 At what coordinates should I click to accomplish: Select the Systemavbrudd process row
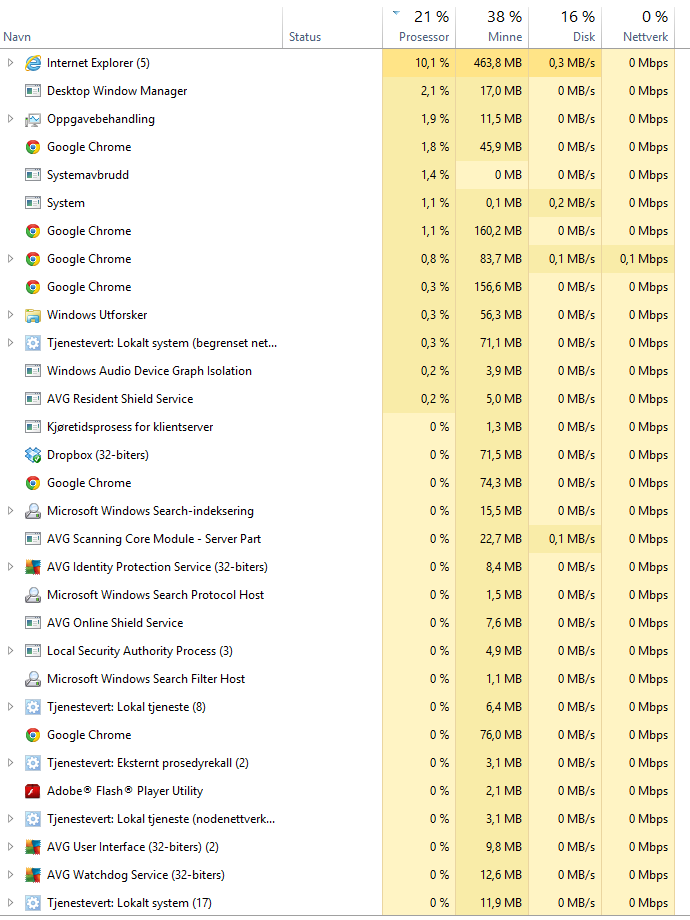[337, 175]
